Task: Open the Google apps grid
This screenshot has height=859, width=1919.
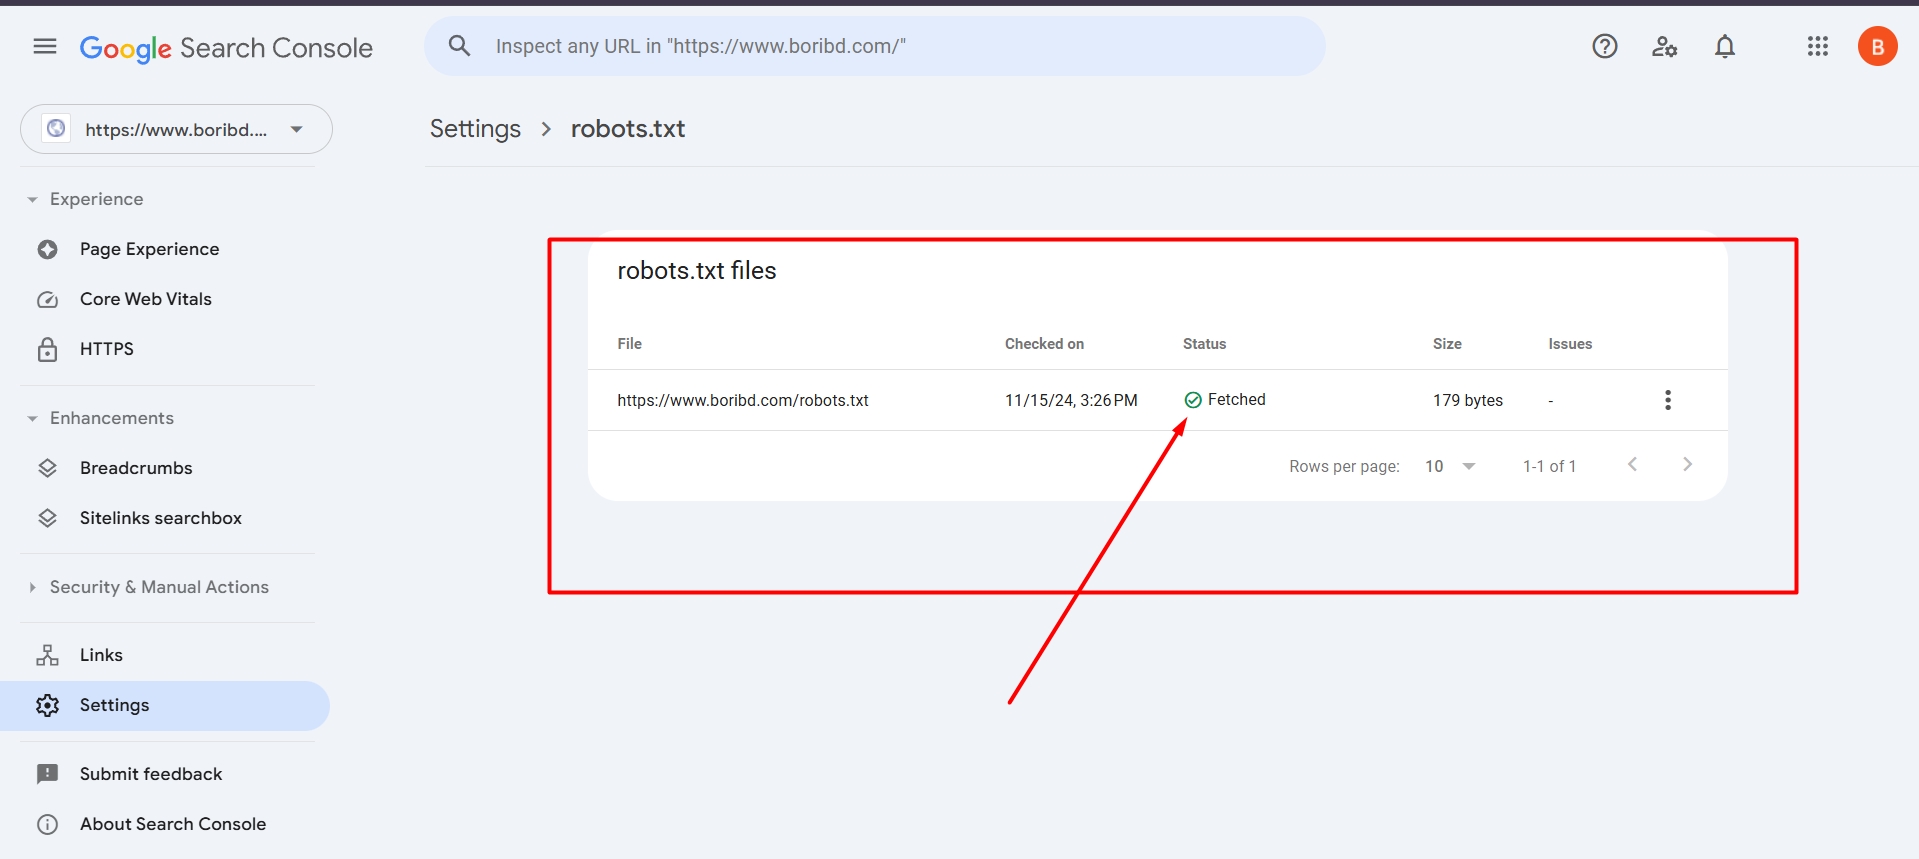Action: pos(1817,47)
